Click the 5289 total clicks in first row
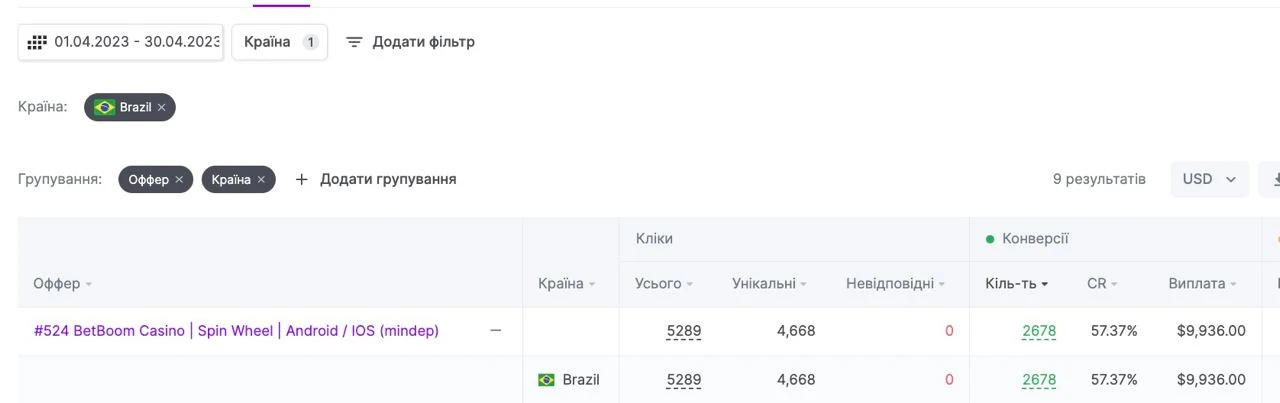This screenshot has height=403, width=1280. (684, 331)
